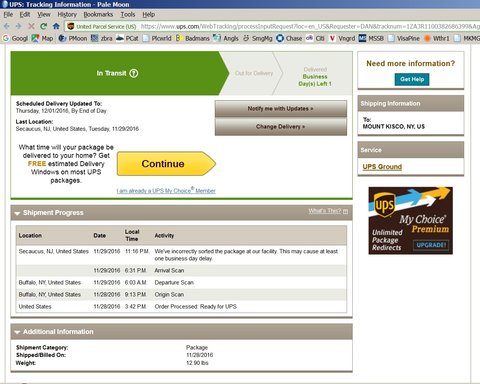Open the Vngrd bookmark
The height and width of the screenshot is (384, 480).
pyautogui.click(x=342, y=38)
